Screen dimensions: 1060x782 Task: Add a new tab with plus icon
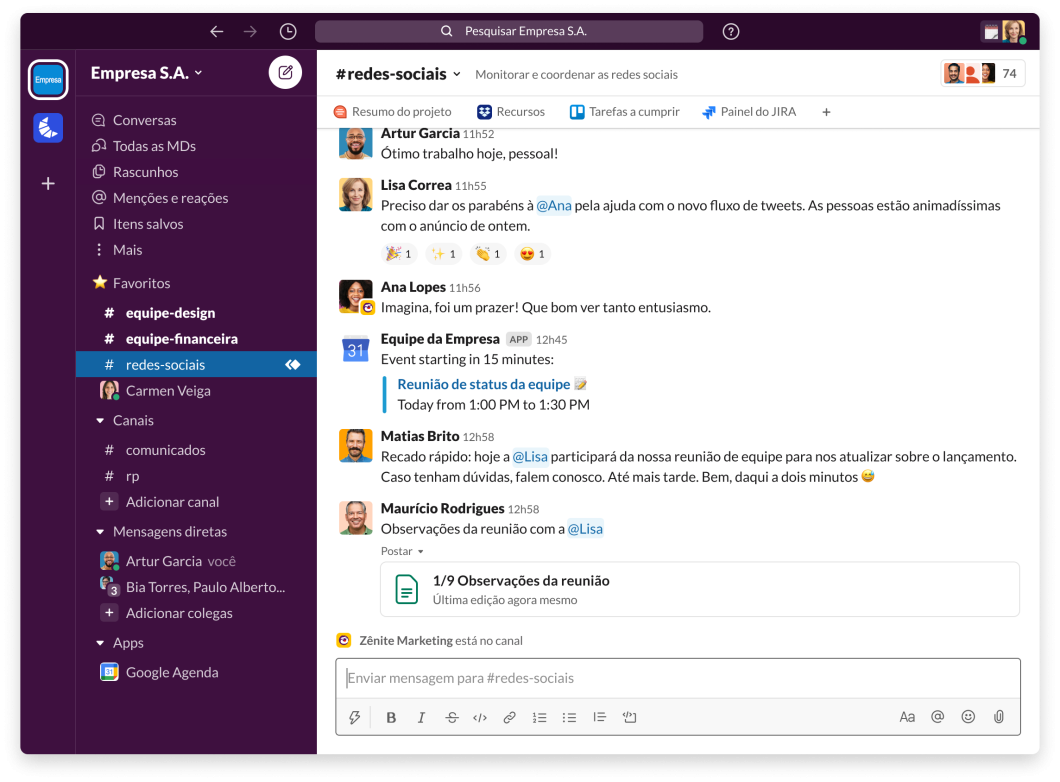coord(826,112)
